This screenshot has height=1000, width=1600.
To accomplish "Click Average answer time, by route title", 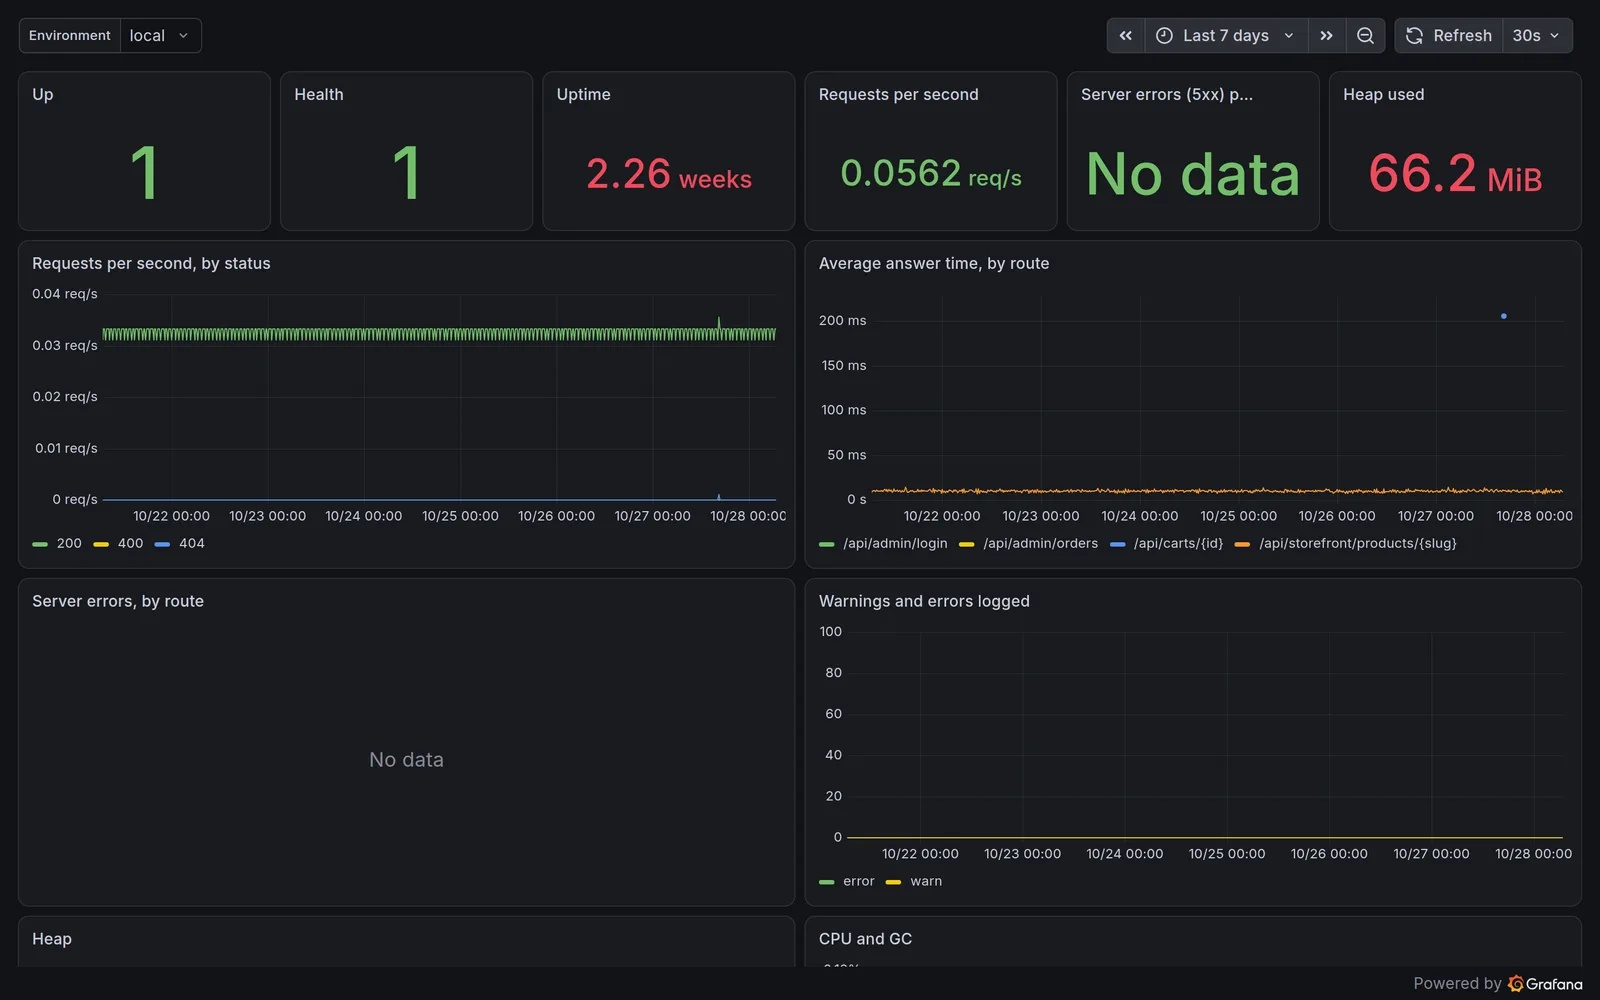I will click(x=934, y=263).
